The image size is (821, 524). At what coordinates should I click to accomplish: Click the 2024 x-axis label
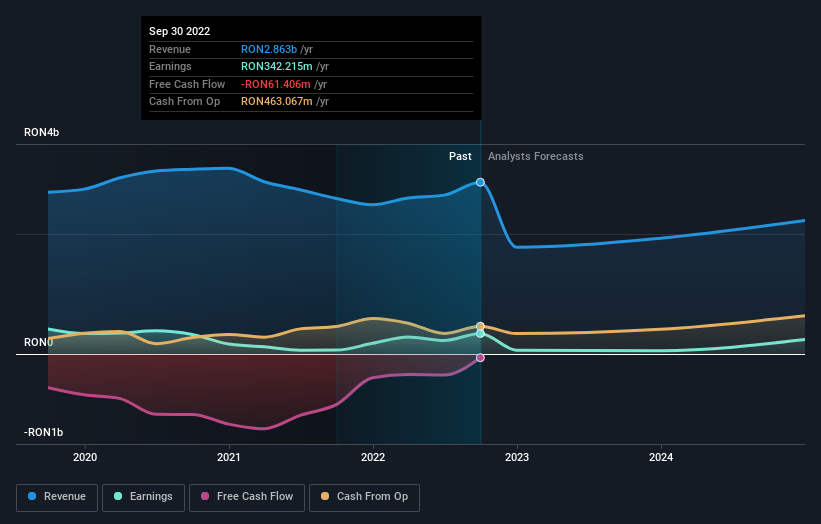click(661, 457)
